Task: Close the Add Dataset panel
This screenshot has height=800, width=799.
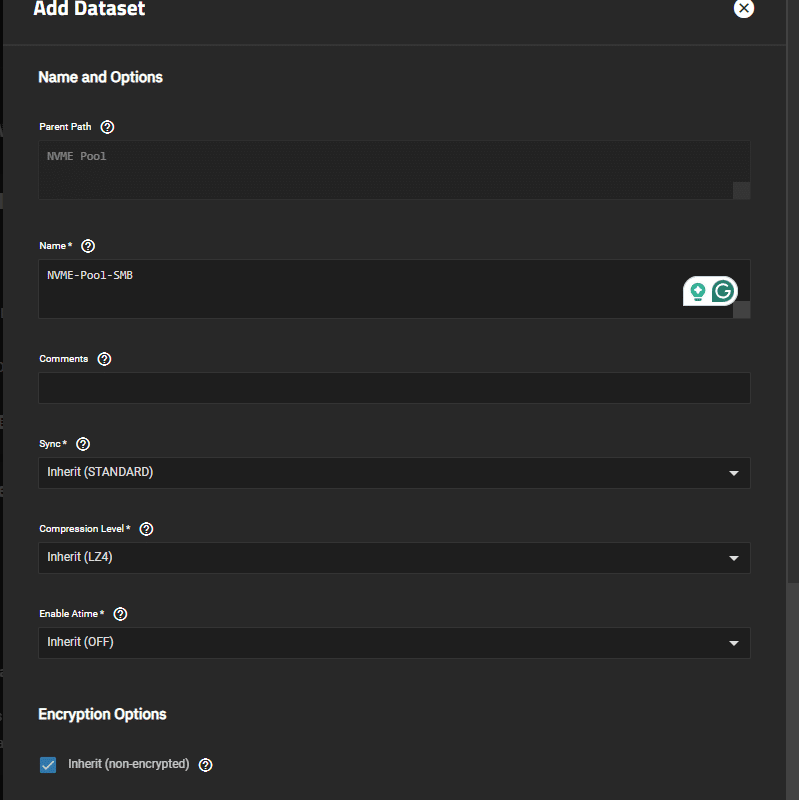Action: [743, 8]
